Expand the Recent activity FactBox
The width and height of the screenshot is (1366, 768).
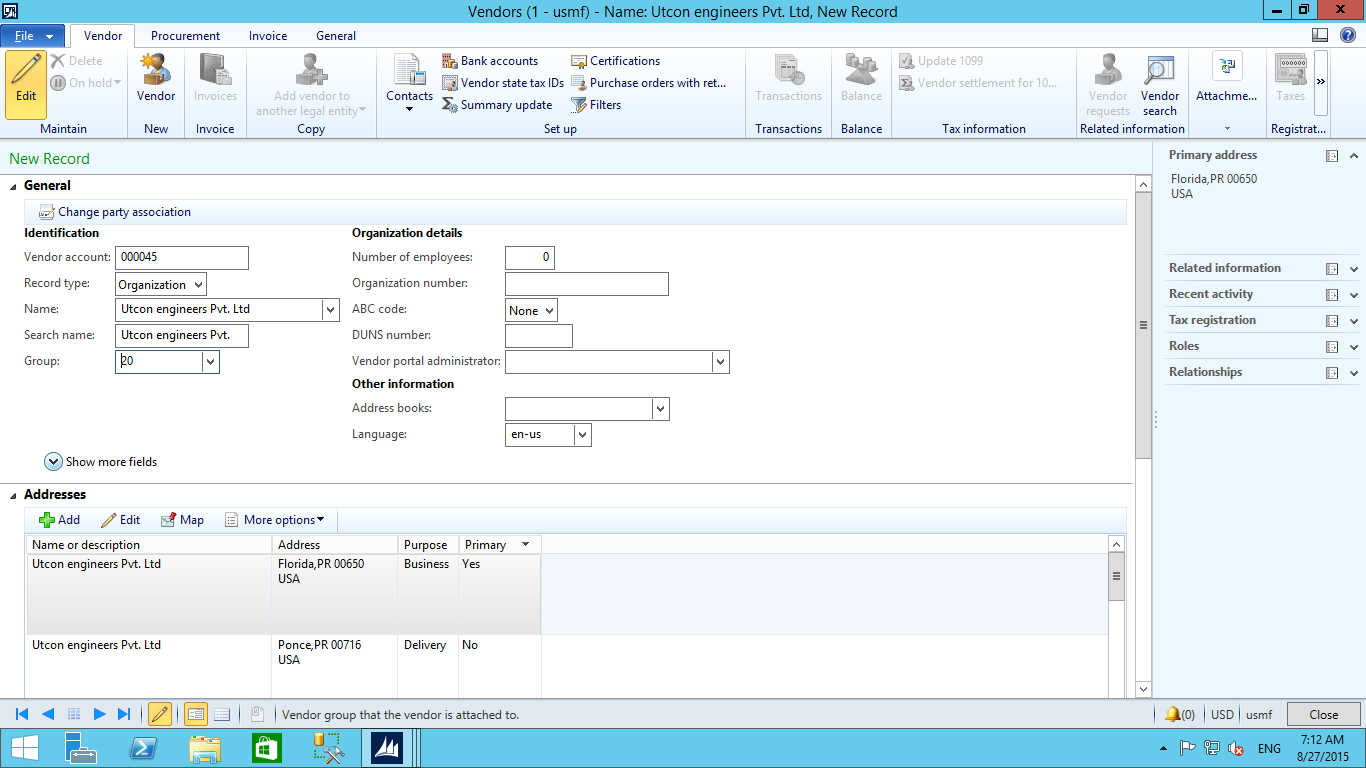pyautogui.click(x=1354, y=295)
